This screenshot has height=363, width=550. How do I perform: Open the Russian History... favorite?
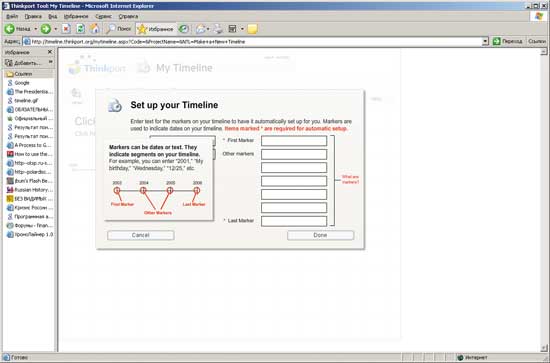[x=30, y=190]
